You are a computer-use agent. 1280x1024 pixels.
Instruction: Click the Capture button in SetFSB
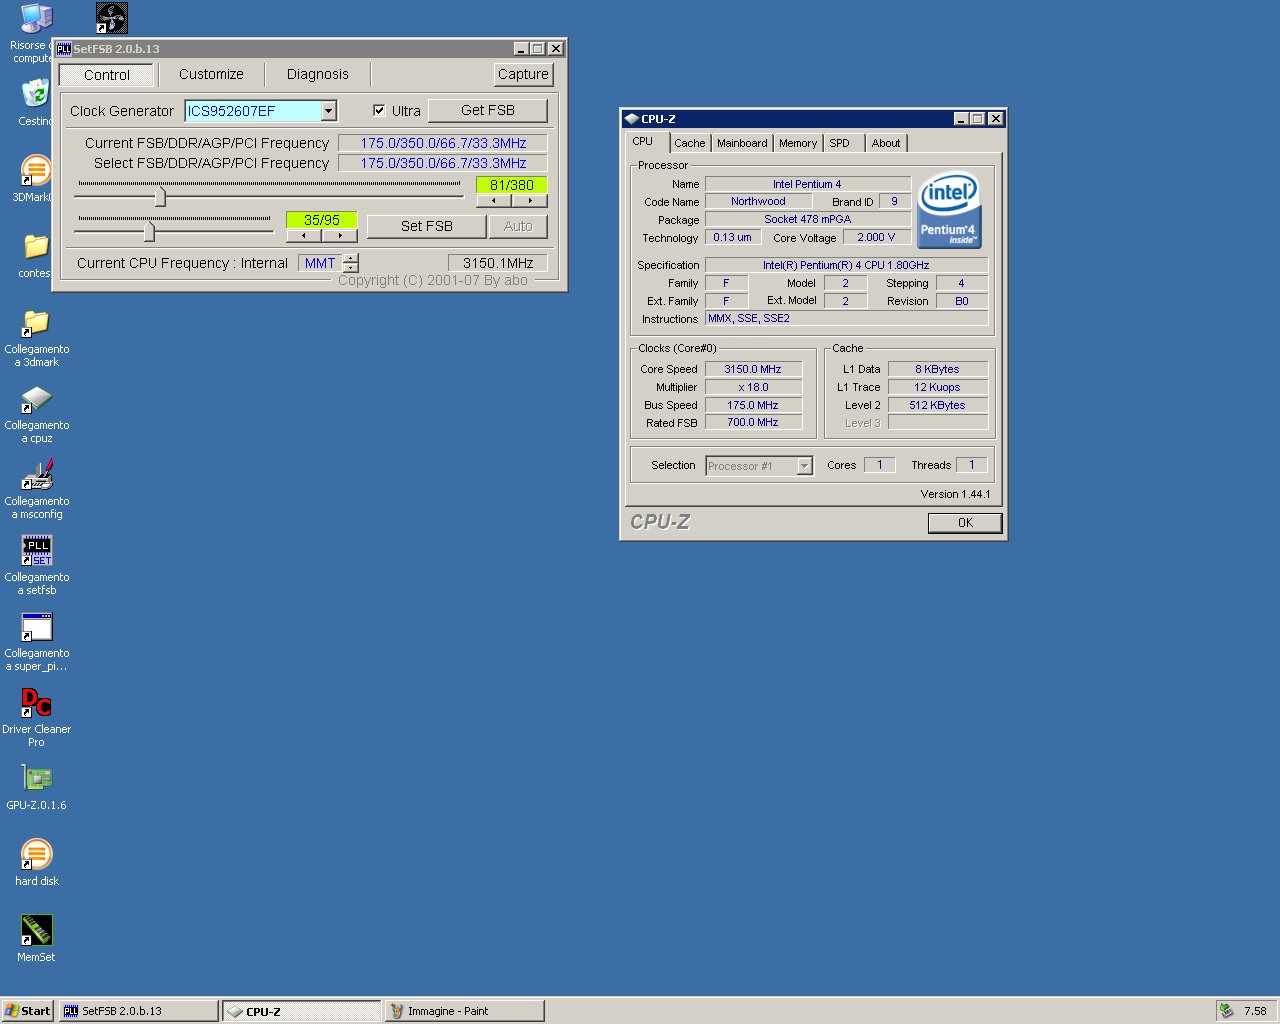click(523, 74)
